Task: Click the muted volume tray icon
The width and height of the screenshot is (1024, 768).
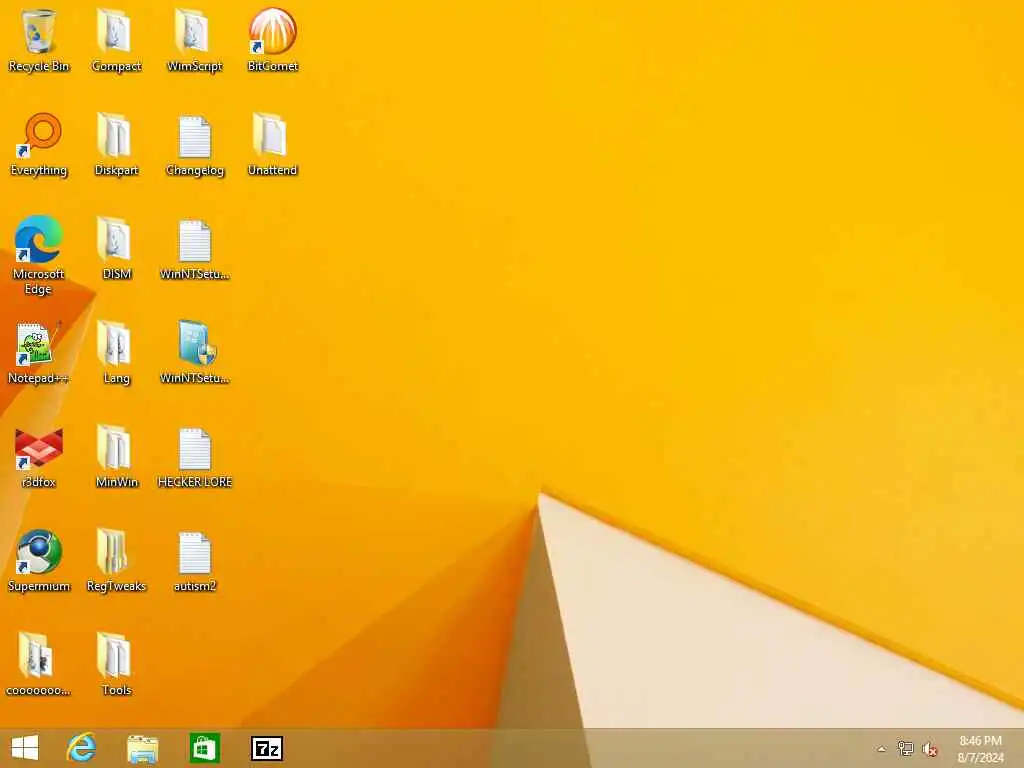Action: (x=930, y=749)
